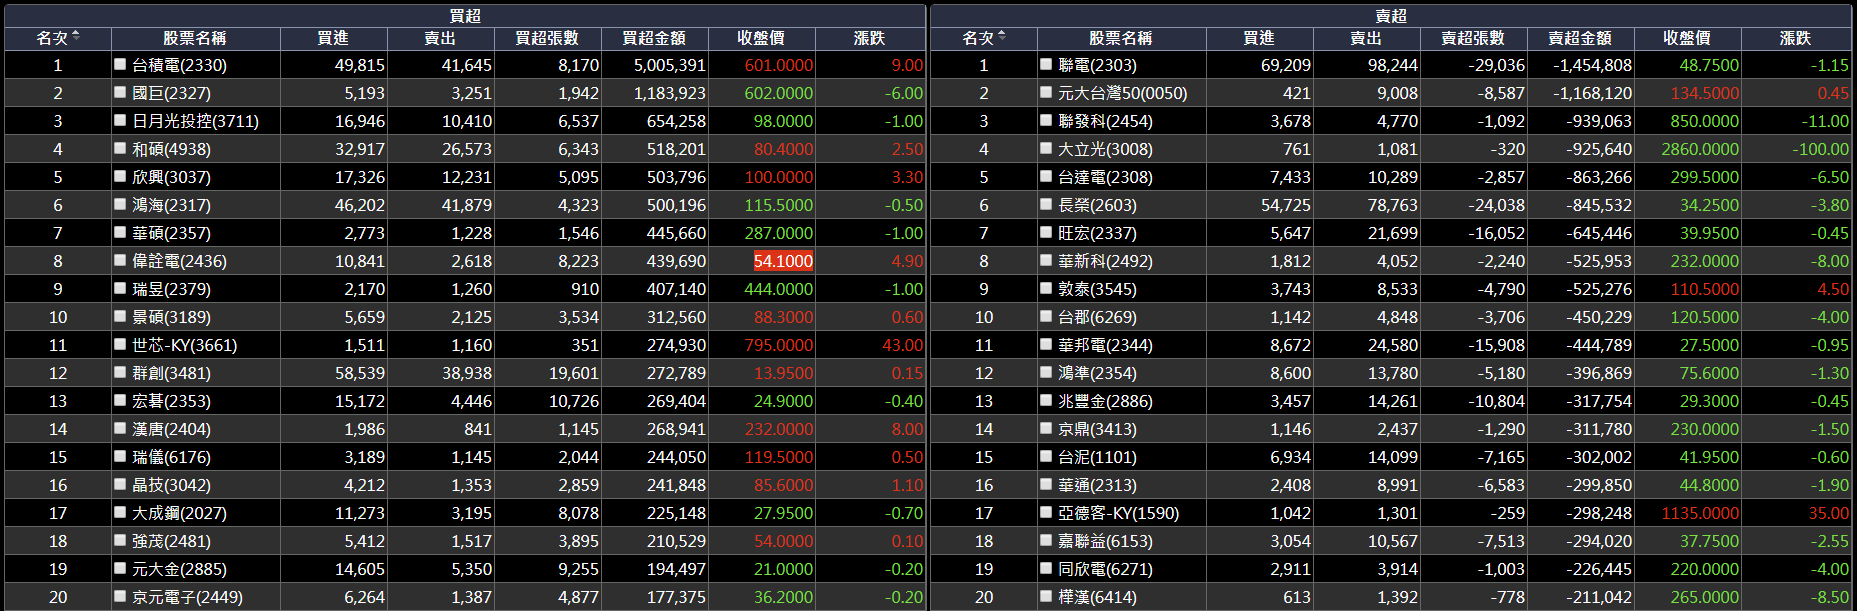Click stock name 宏碁(2353)
The image size is (1857, 611).
click(171, 401)
